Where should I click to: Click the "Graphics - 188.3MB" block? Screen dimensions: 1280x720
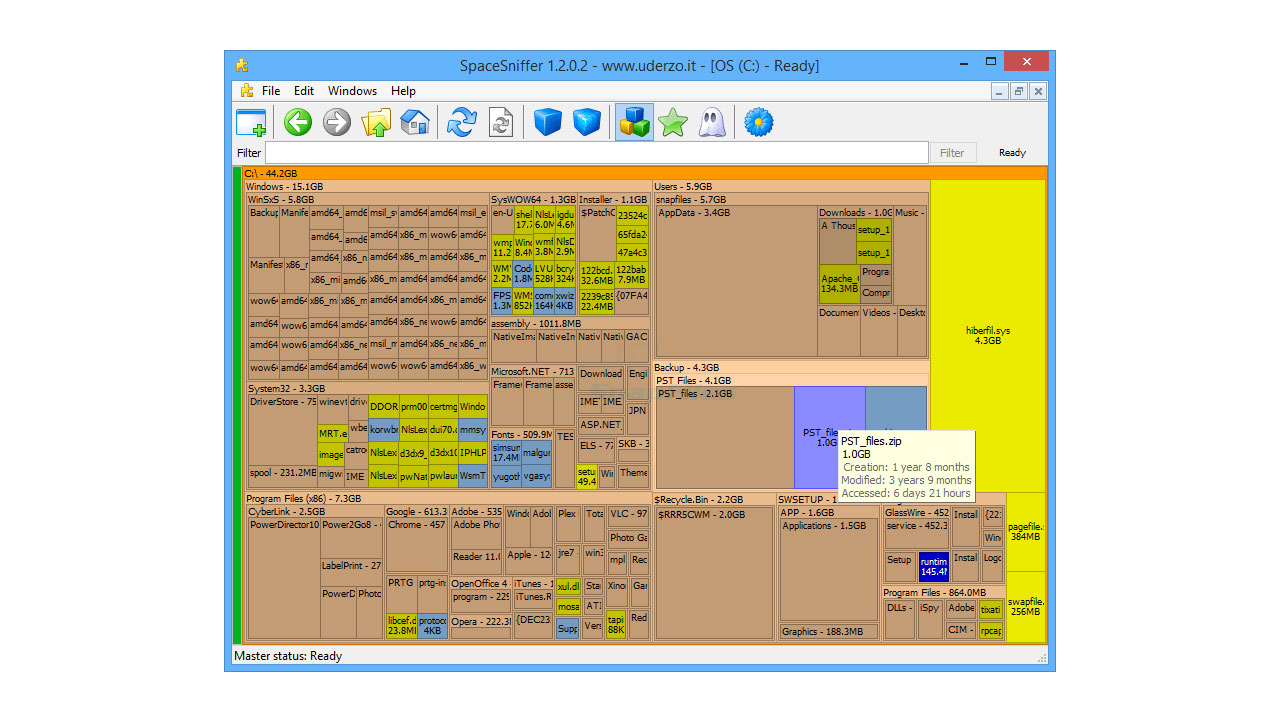coord(829,632)
